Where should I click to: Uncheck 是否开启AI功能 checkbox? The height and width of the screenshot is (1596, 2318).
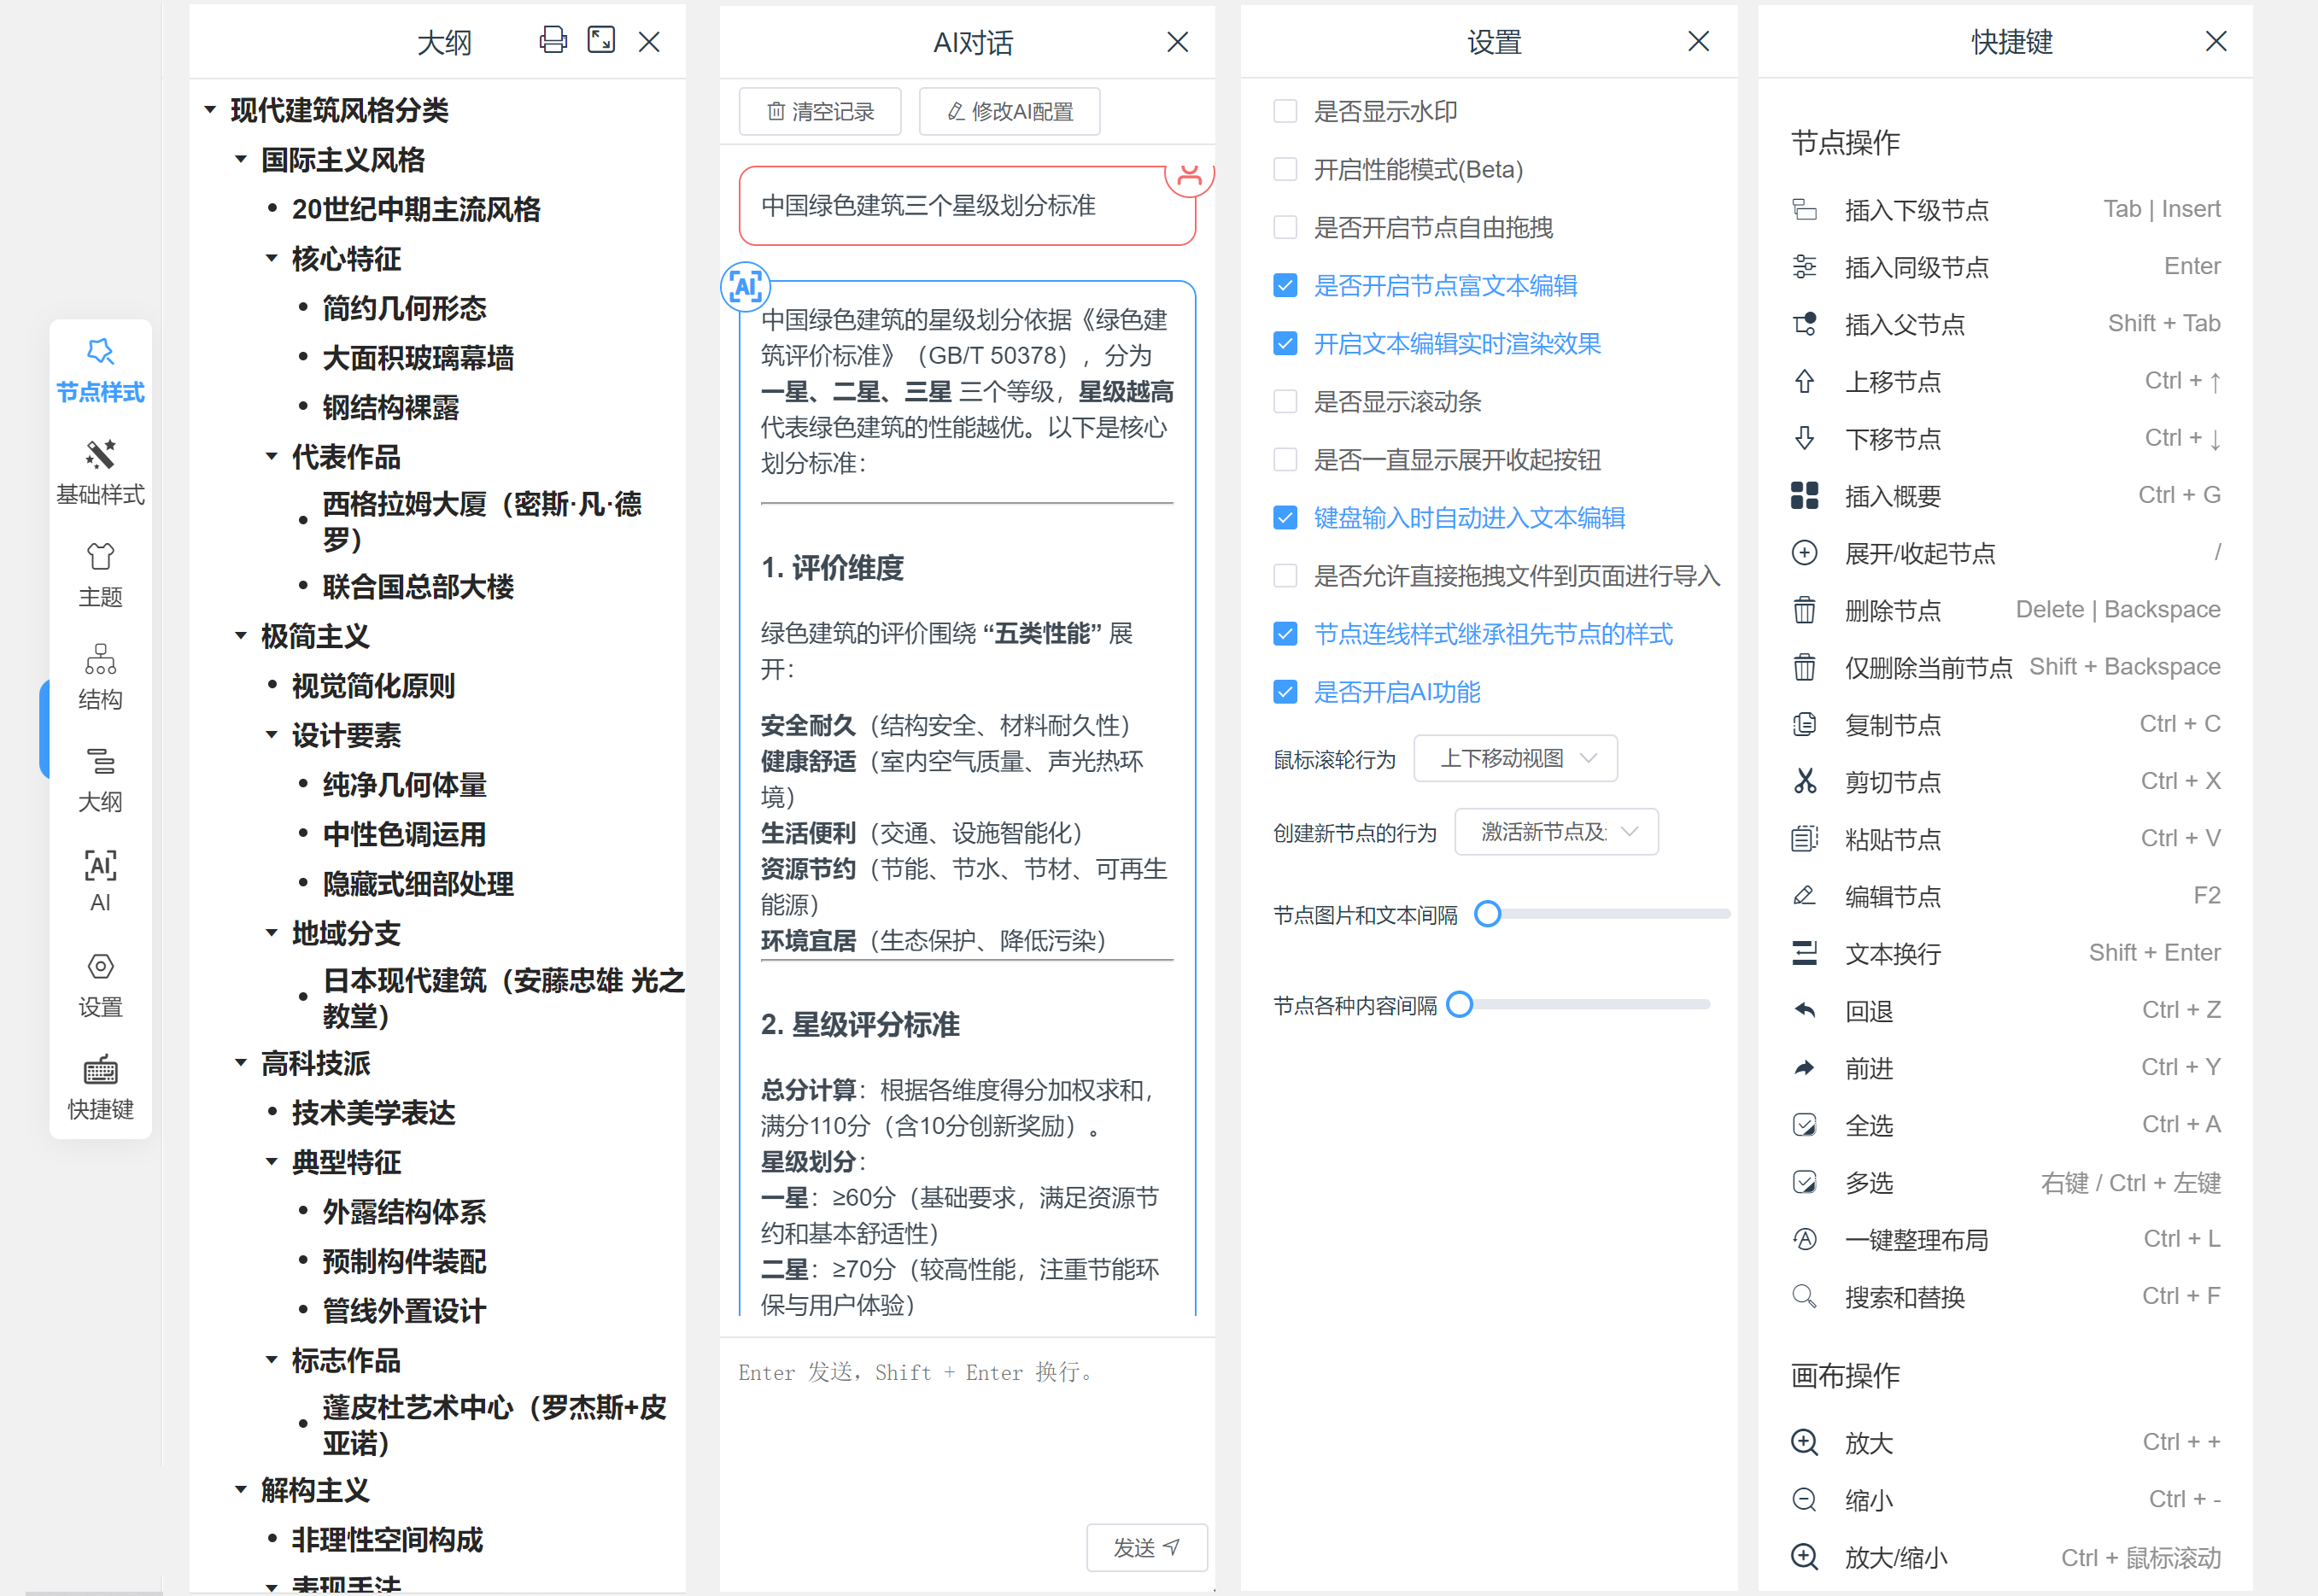[x=1285, y=692]
